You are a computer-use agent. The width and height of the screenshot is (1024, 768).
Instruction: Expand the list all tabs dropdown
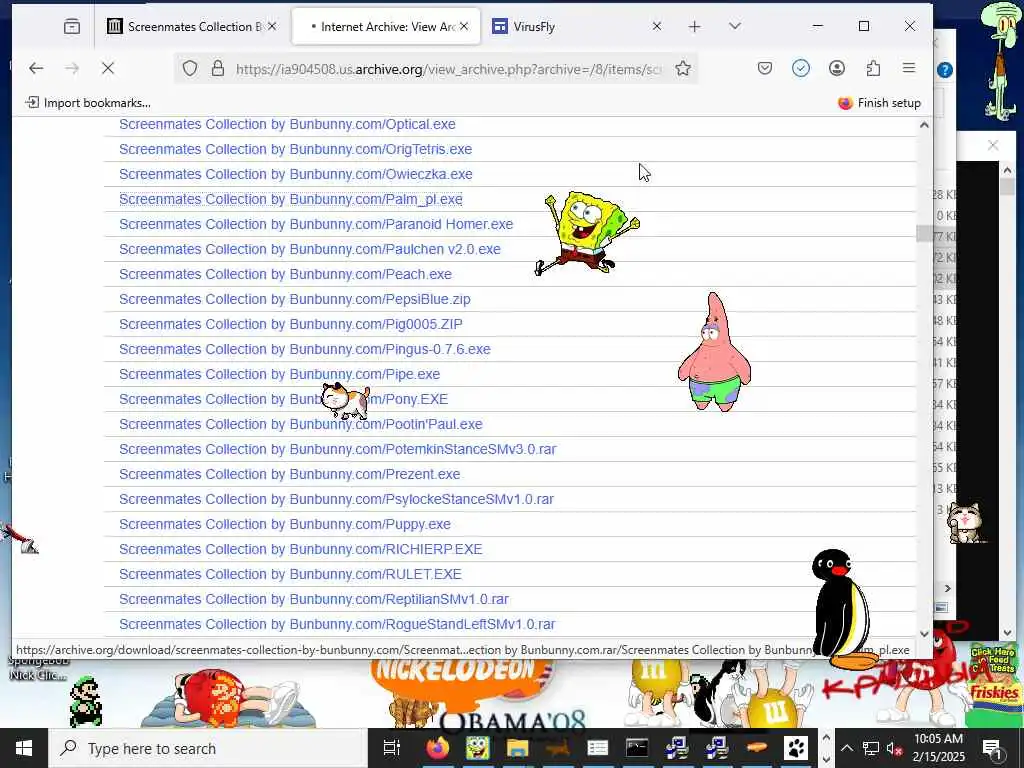[735, 26]
